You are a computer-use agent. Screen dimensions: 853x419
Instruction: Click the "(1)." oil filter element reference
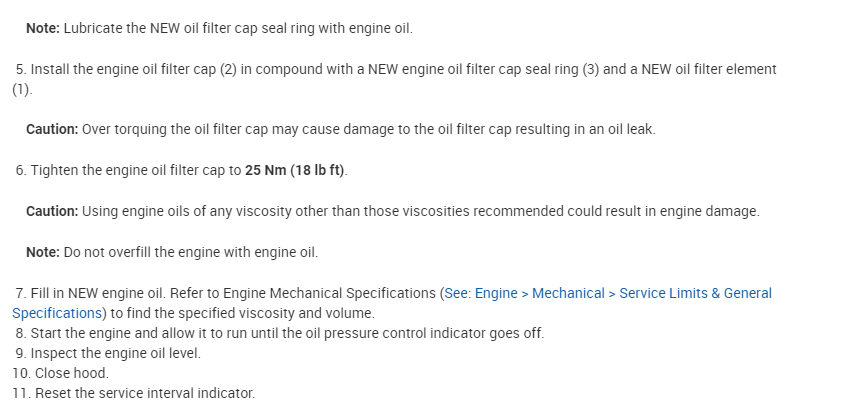pyautogui.click(x=22, y=89)
